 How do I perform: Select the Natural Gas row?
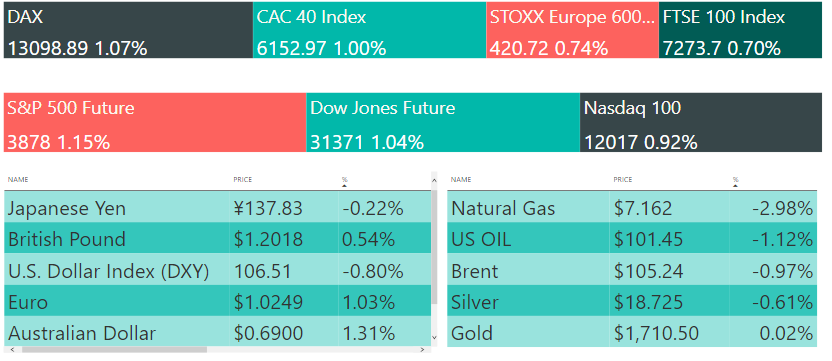pos(631,208)
